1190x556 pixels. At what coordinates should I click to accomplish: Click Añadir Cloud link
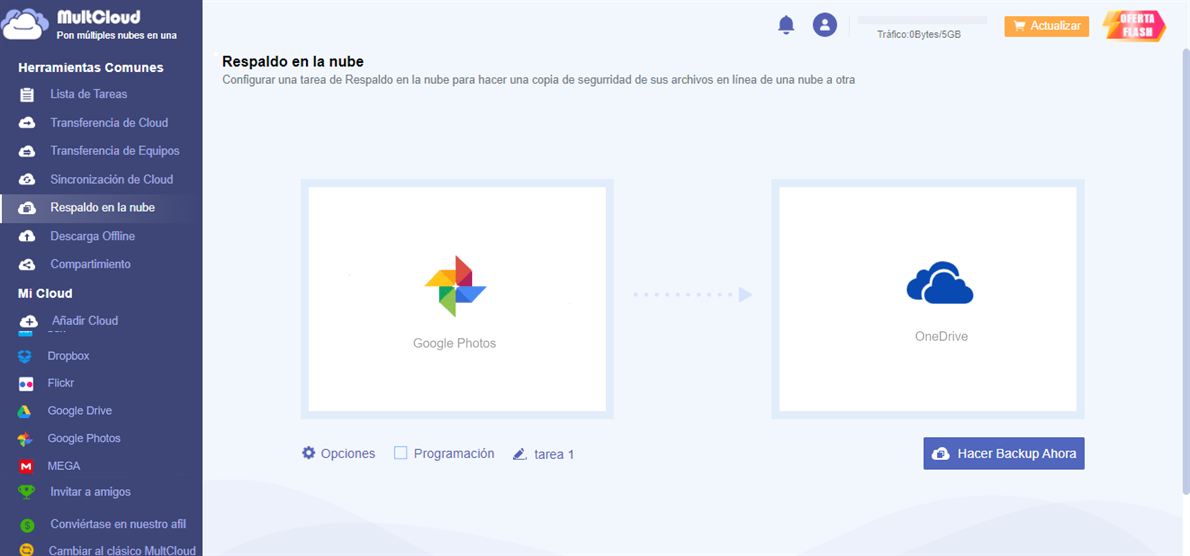[x=85, y=321]
